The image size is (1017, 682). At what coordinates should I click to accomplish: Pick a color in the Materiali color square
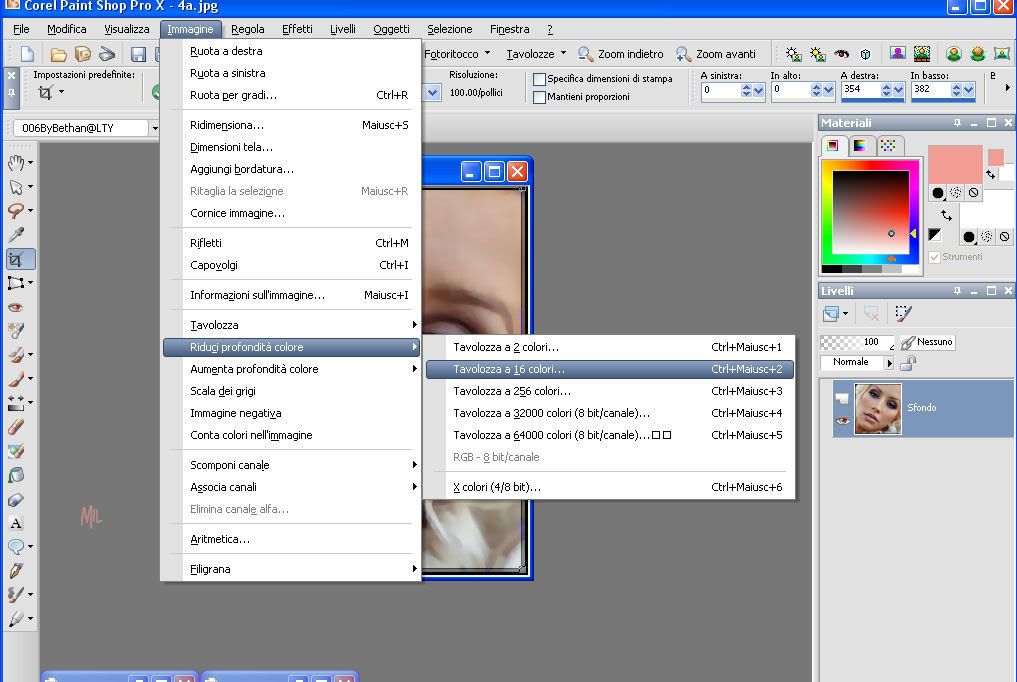(870, 212)
